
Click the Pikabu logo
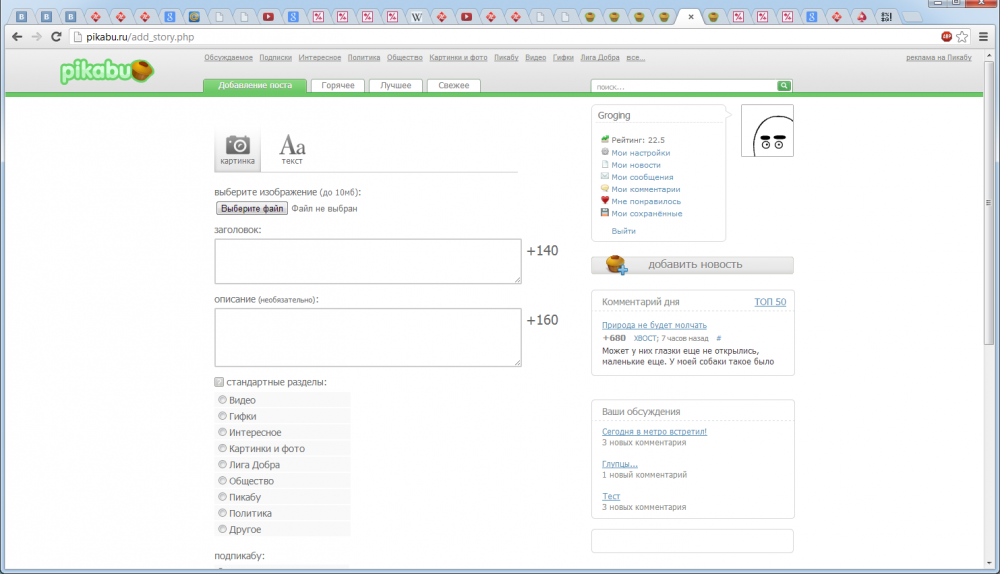pos(105,71)
